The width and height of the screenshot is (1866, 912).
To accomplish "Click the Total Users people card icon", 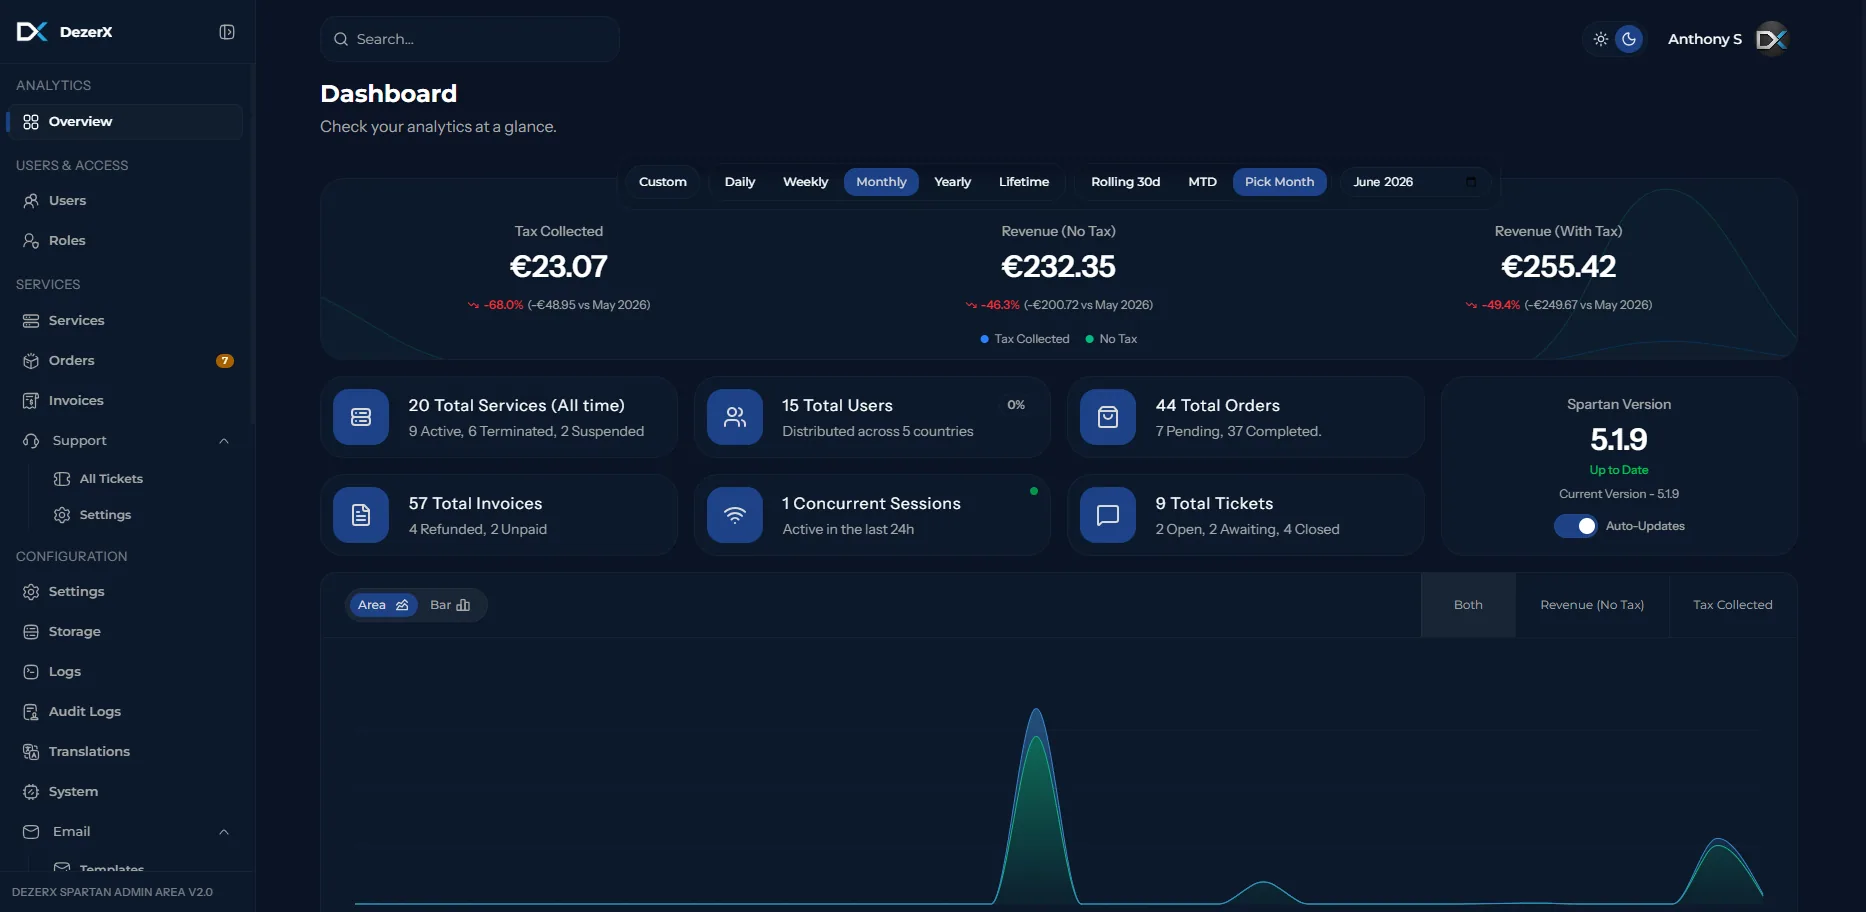I will [735, 417].
